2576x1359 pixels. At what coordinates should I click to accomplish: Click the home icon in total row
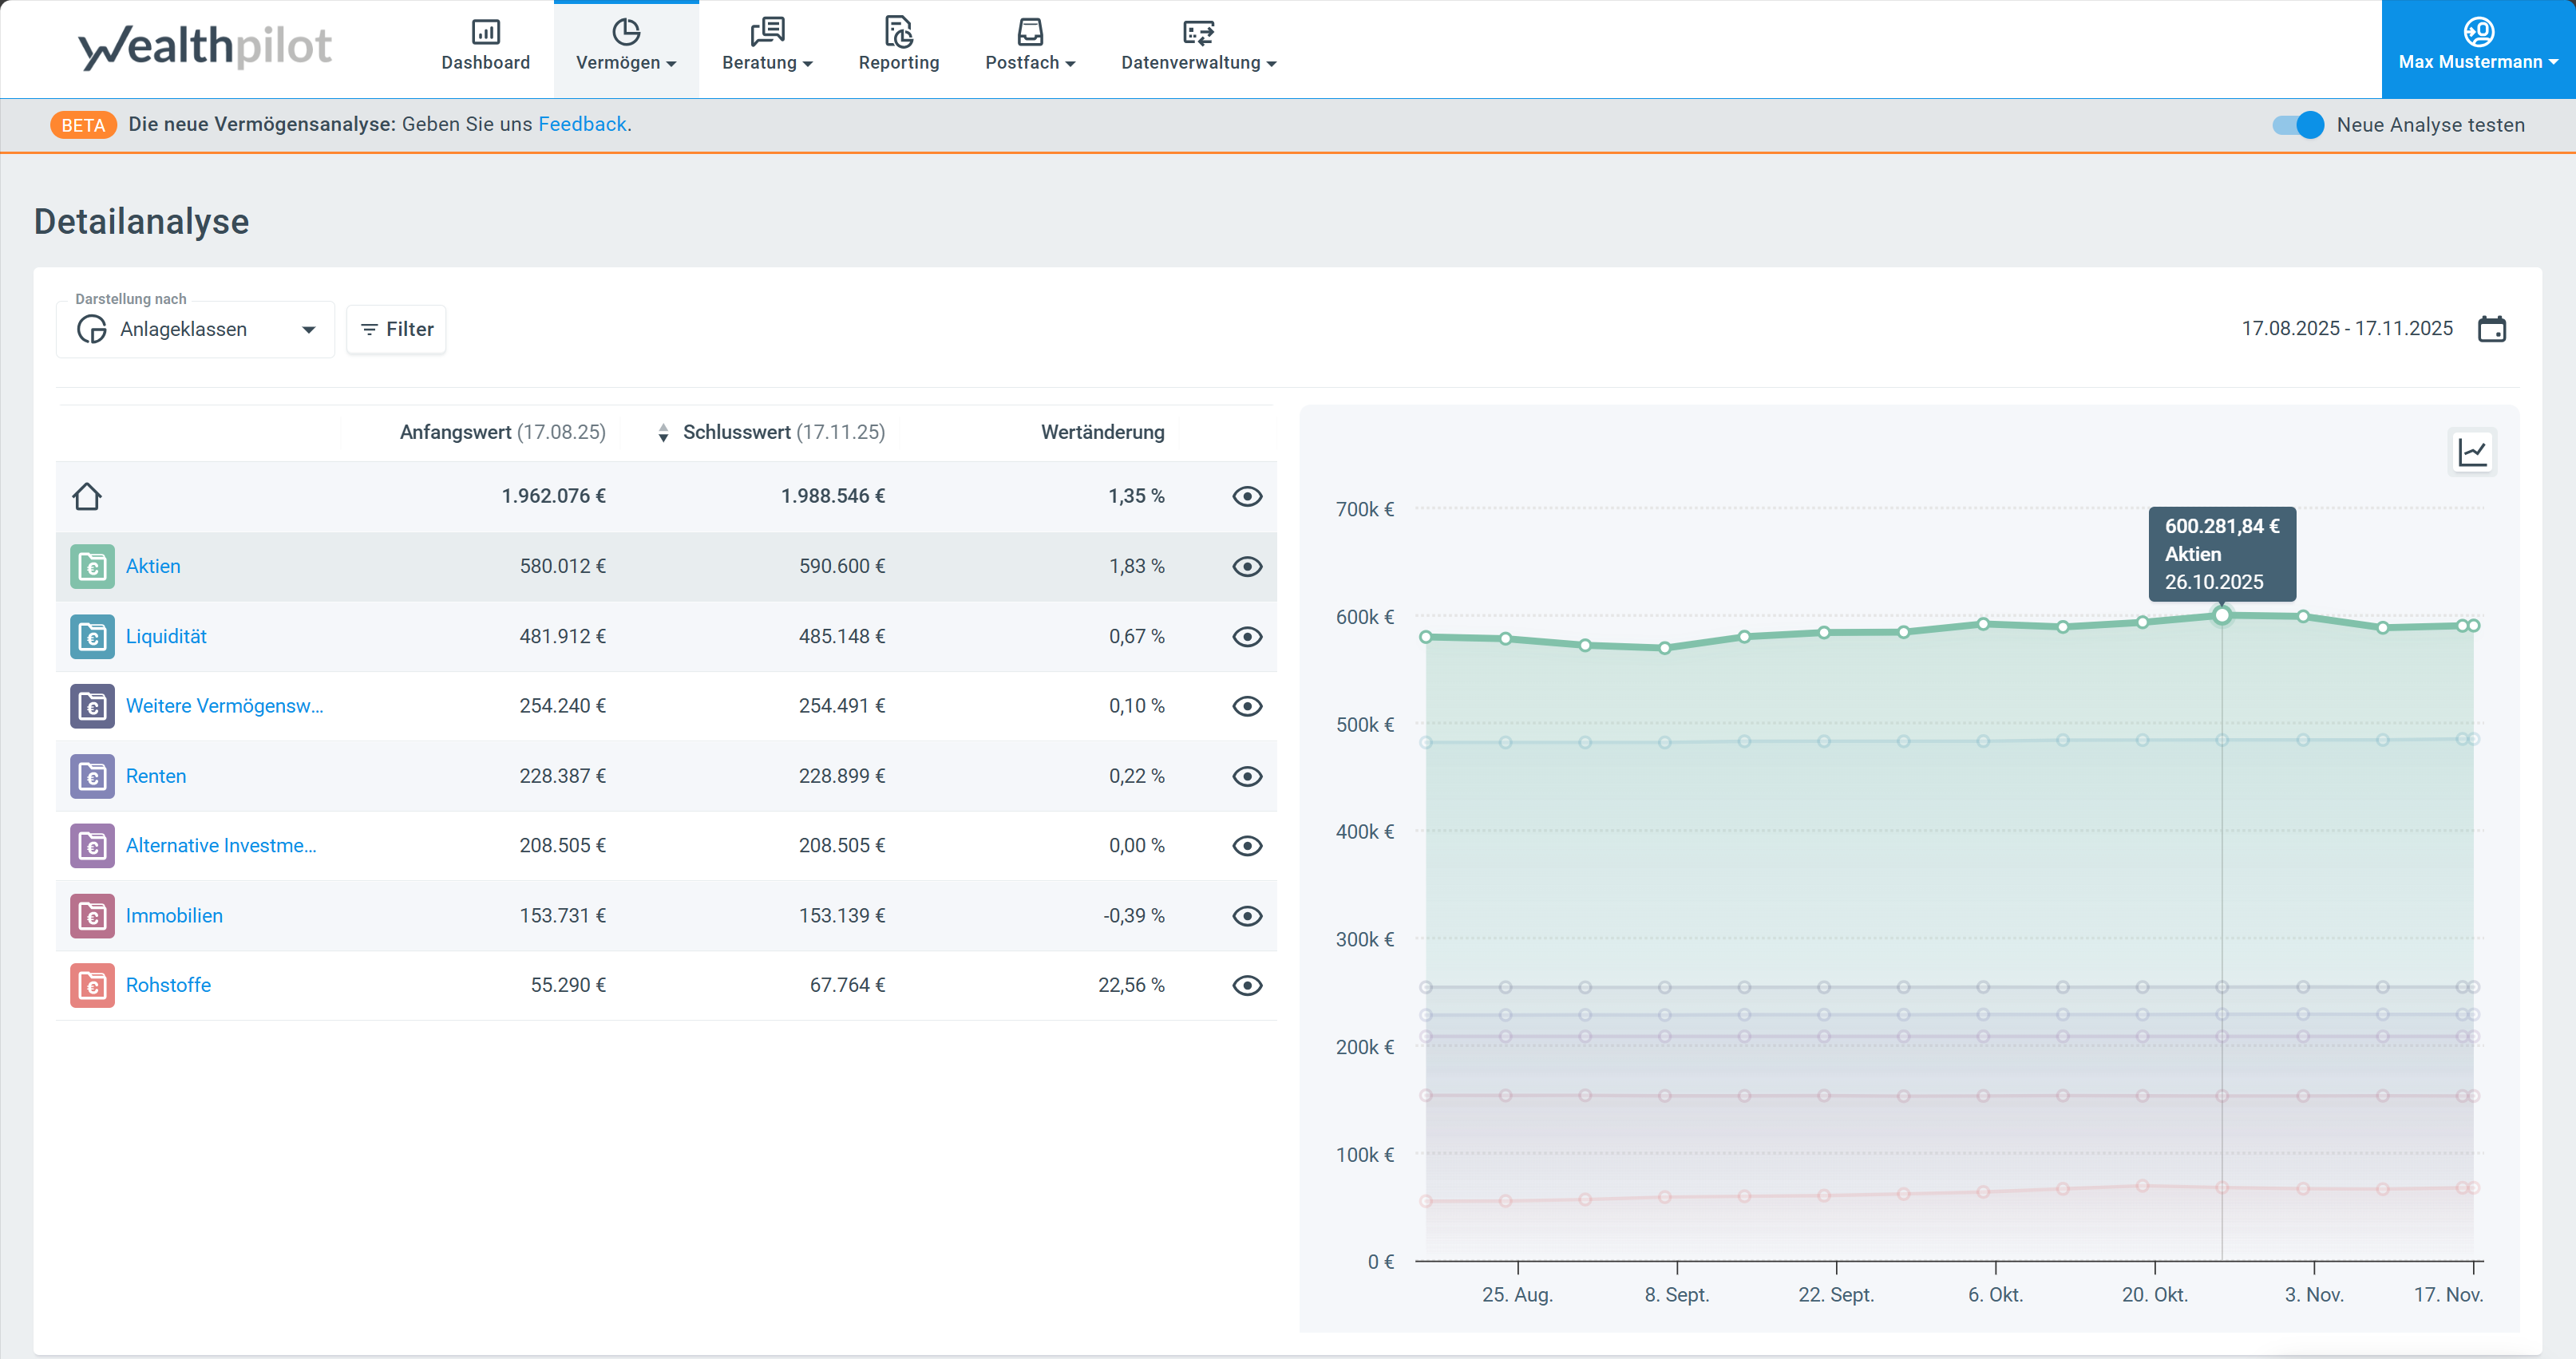pos(87,496)
